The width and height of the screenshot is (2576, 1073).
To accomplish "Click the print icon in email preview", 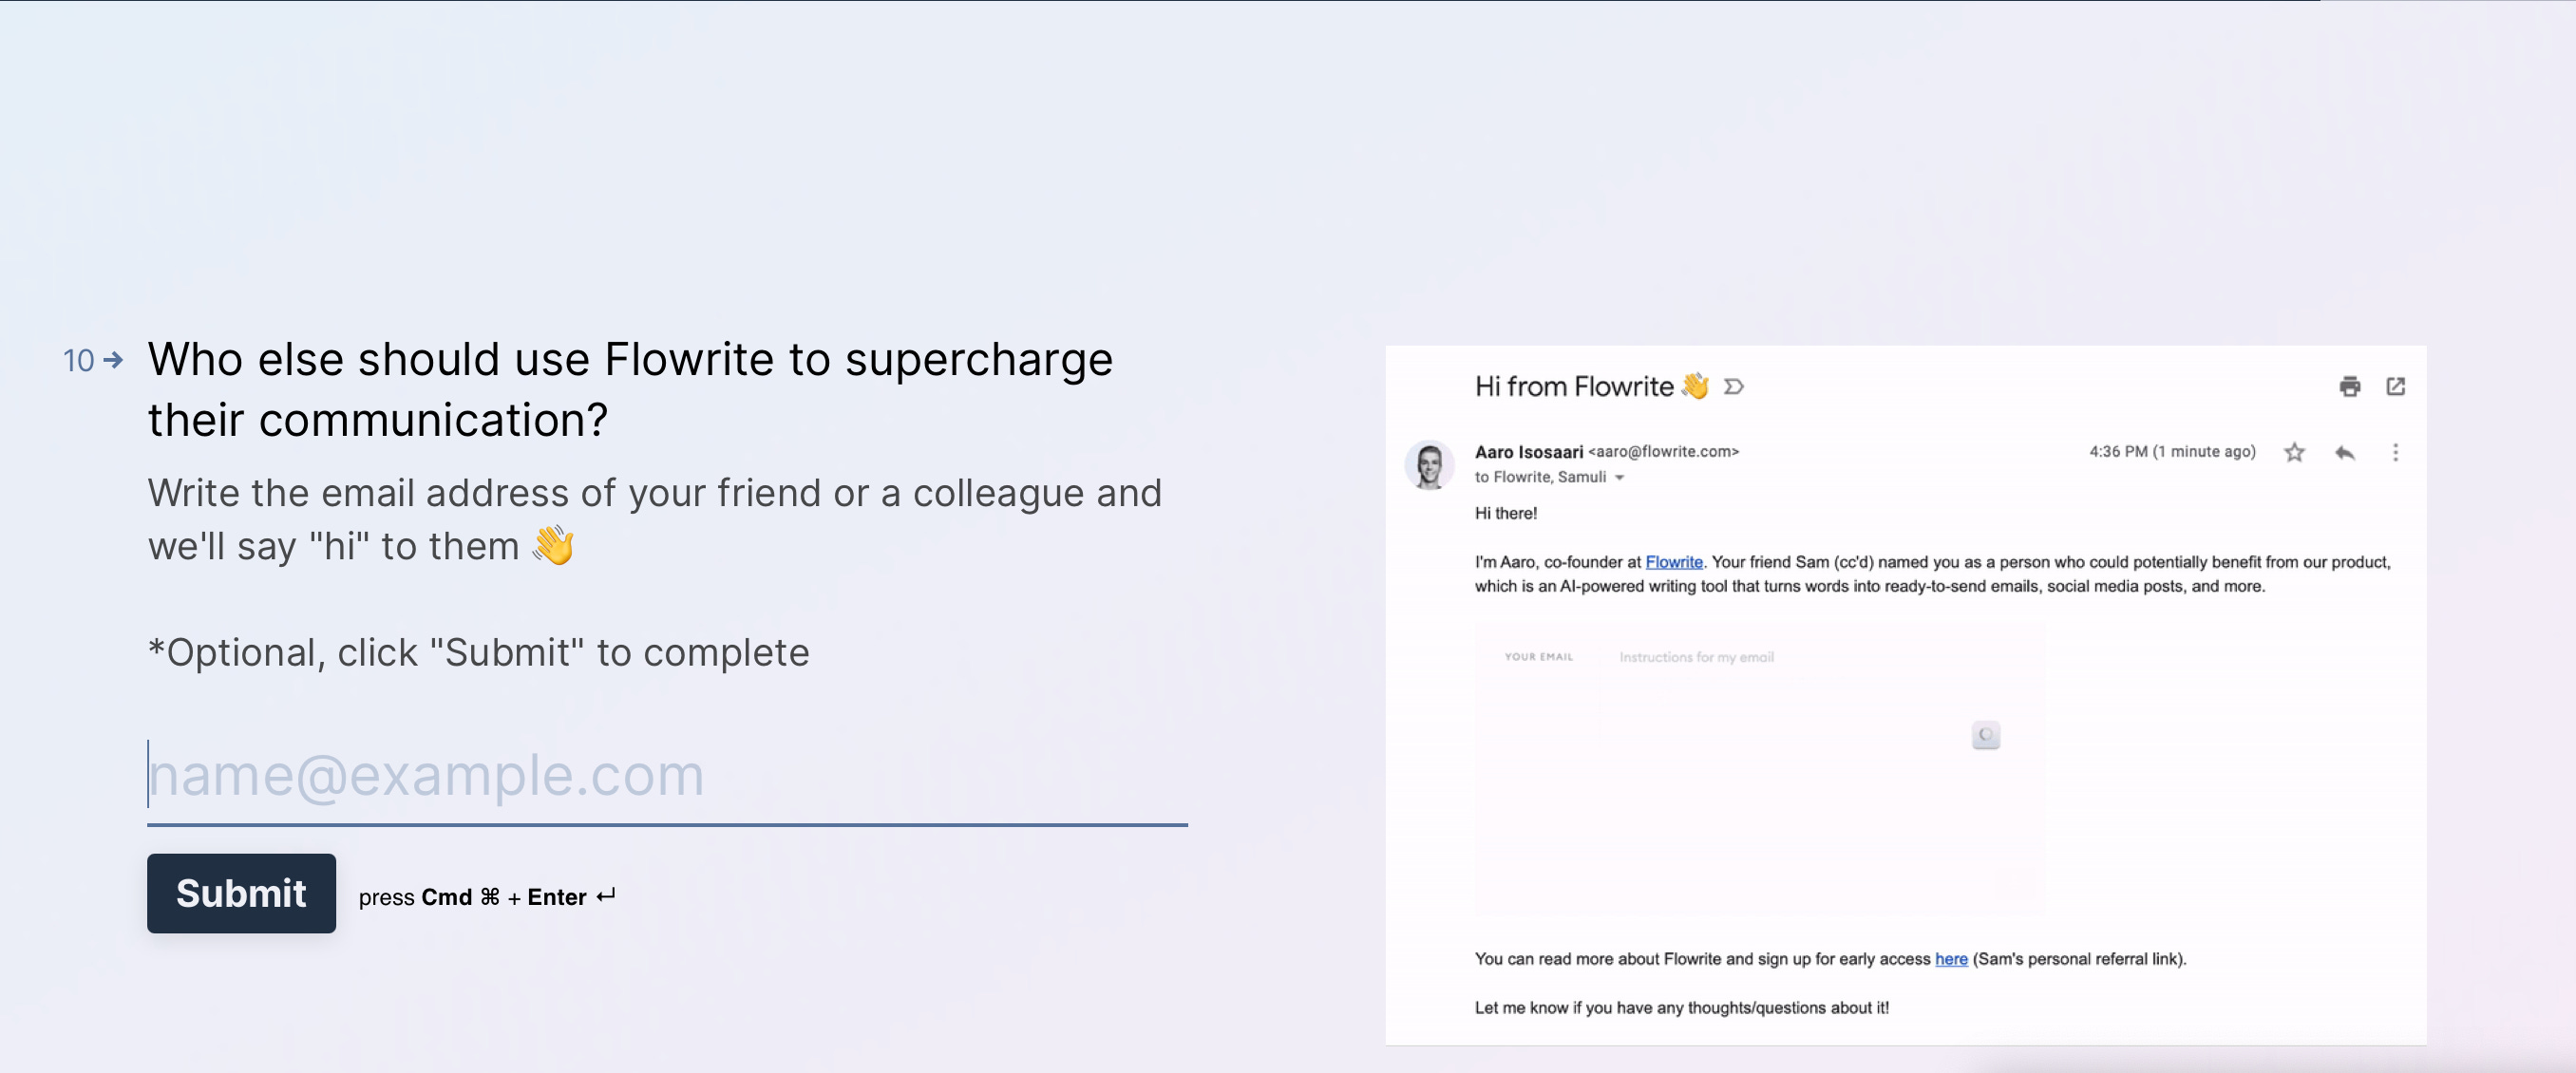I will point(2349,386).
